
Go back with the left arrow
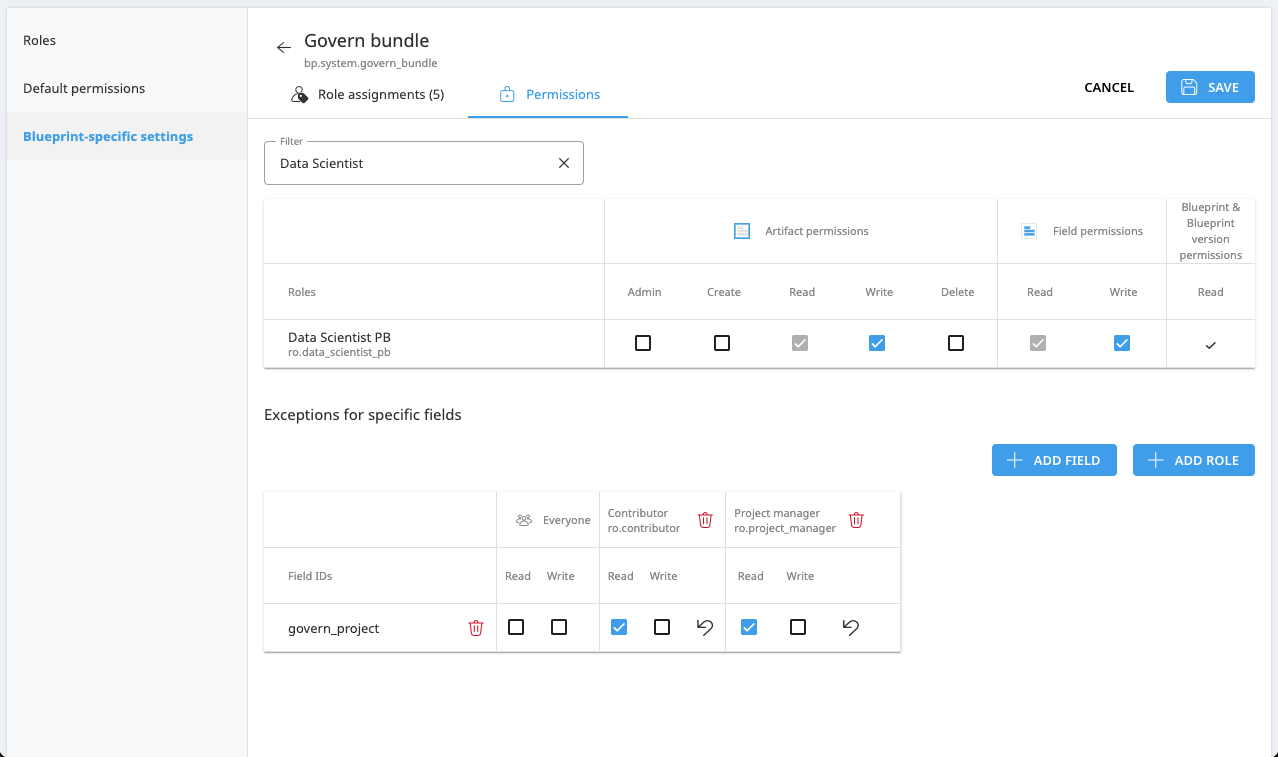coord(283,46)
